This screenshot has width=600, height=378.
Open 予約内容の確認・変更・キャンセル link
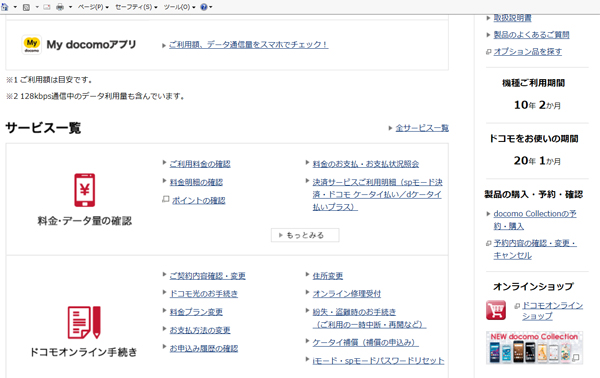[535, 249]
